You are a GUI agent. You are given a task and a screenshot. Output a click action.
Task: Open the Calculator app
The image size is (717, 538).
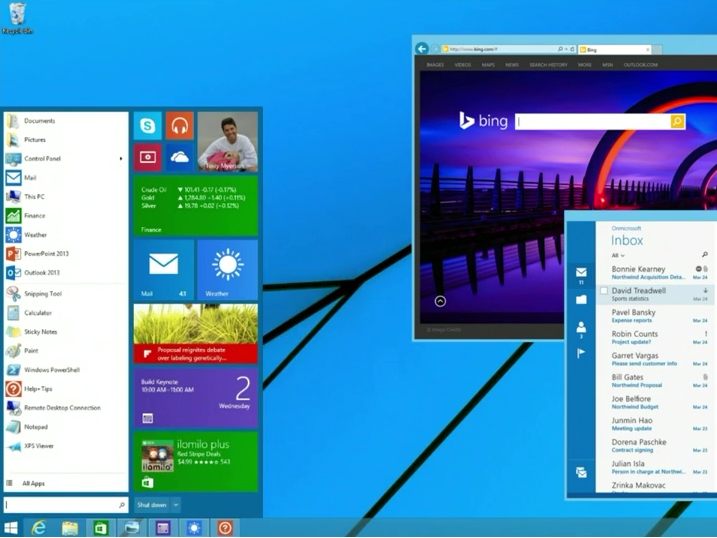65,313
